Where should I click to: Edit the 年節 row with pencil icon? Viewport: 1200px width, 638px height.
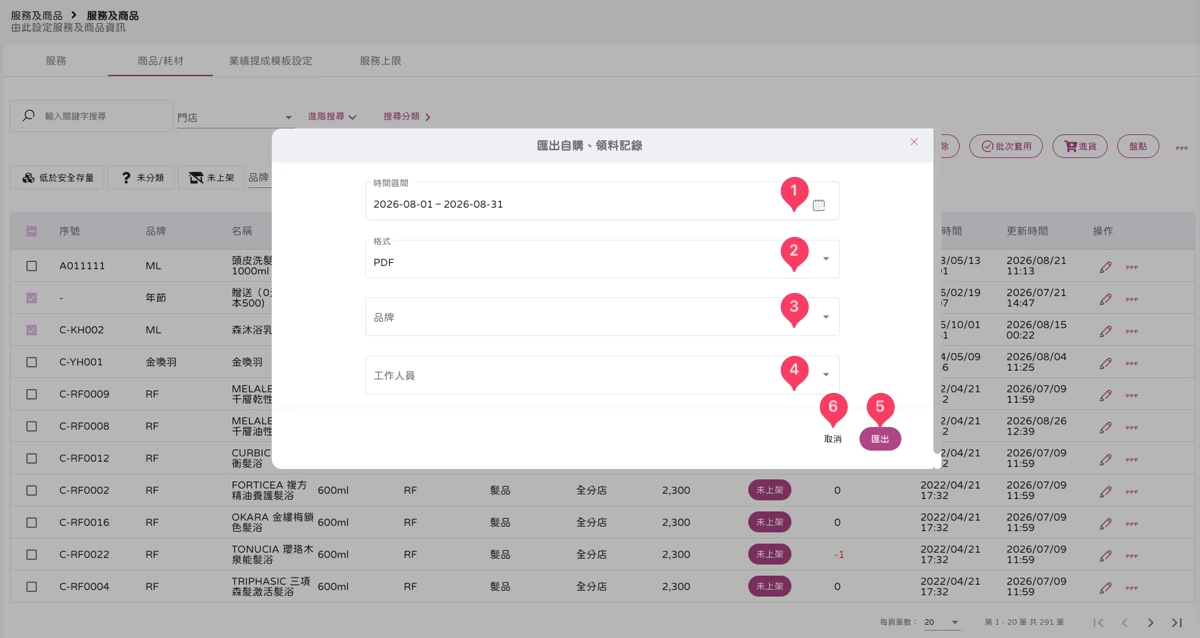[1105, 299]
